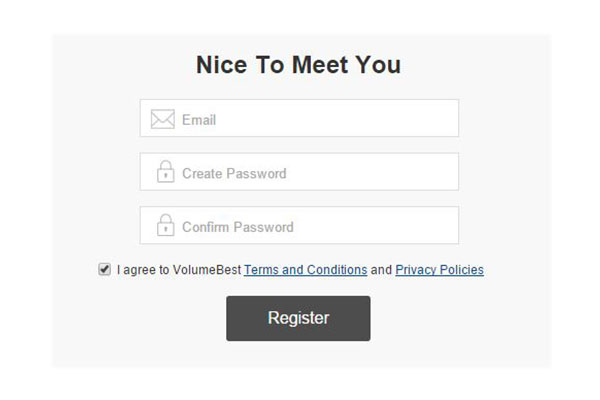Click the word 'Policies' in the privacy link

point(461,270)
